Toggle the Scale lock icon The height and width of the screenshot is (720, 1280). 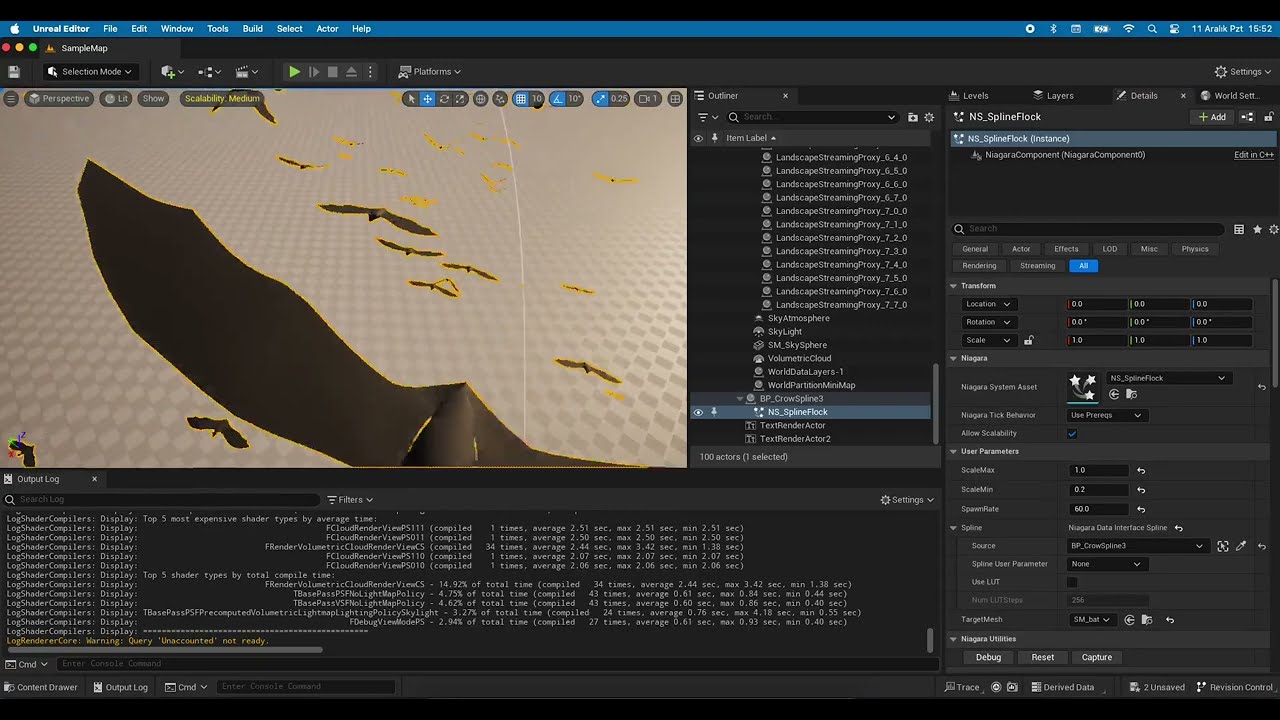coord(1028,340)
